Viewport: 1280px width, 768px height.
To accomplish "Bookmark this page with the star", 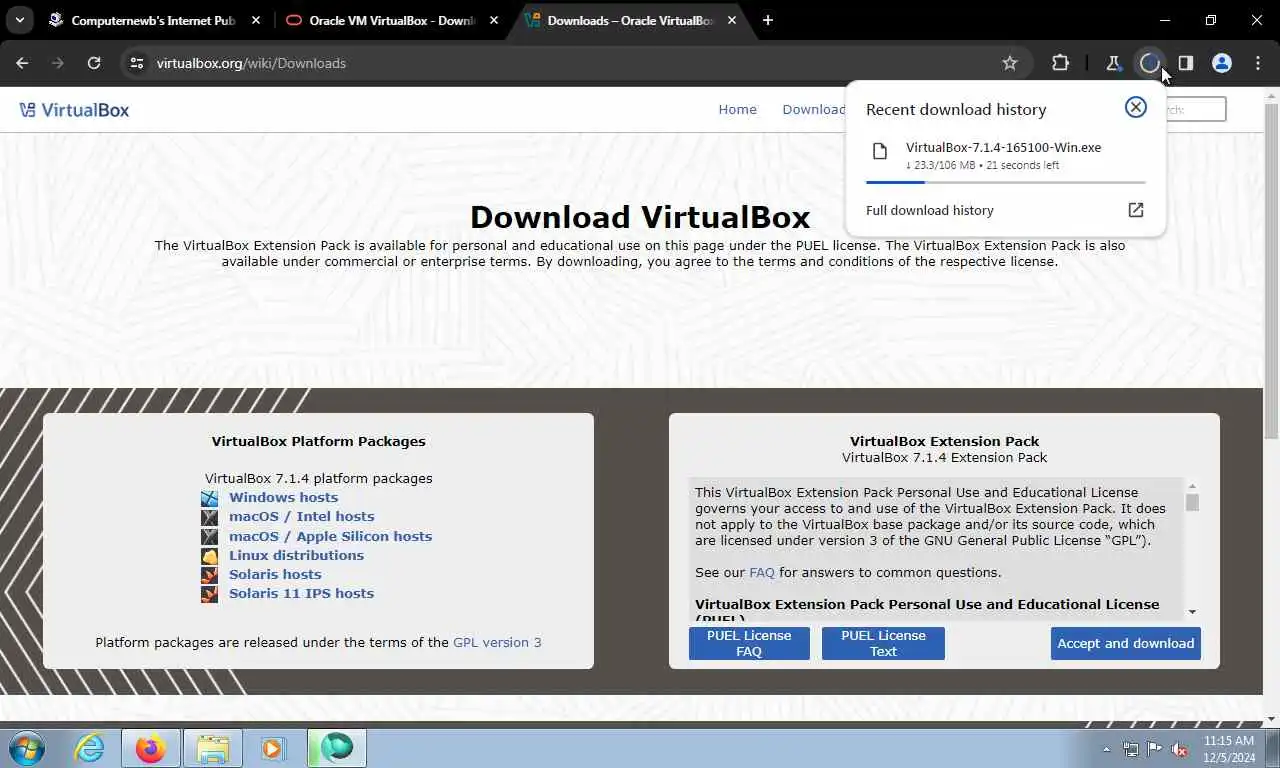I will coord(1010,63).
